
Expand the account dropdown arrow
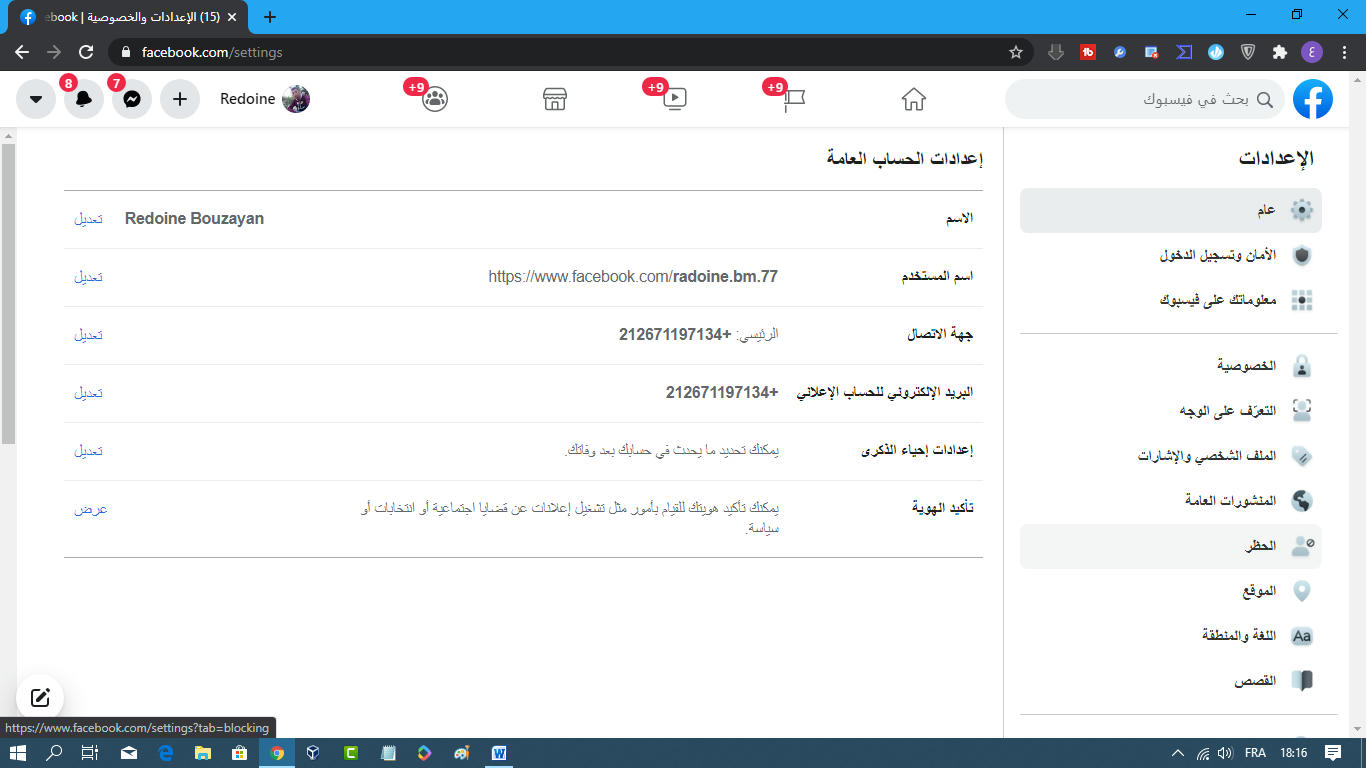coord(36,99)
